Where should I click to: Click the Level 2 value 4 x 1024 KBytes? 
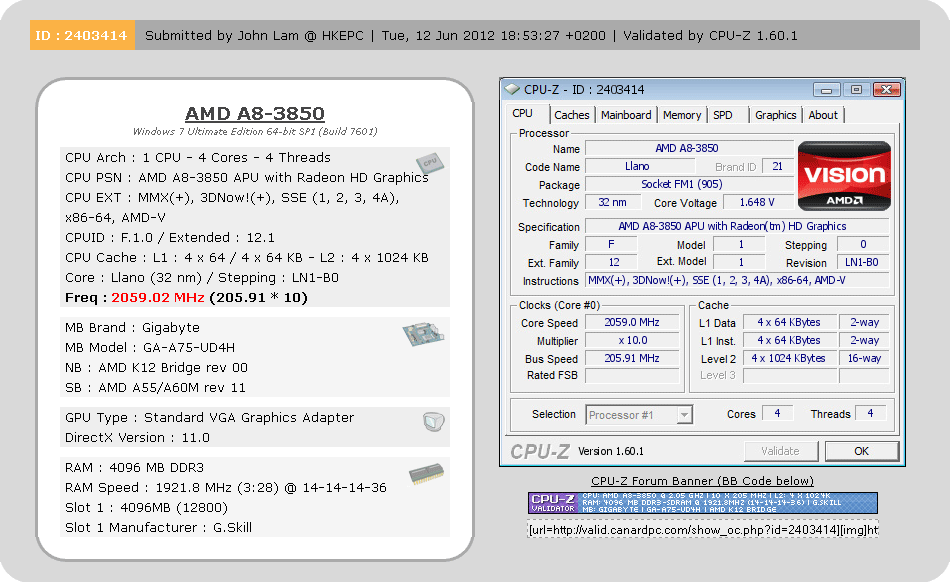pyautogui.click(x=789, y=359)
